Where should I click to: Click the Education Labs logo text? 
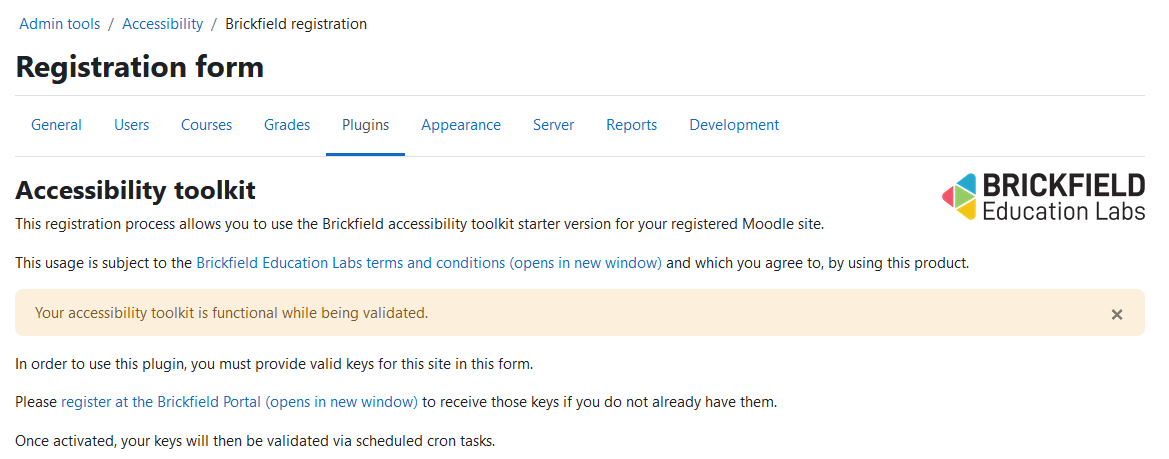[x=1063, y=210]
